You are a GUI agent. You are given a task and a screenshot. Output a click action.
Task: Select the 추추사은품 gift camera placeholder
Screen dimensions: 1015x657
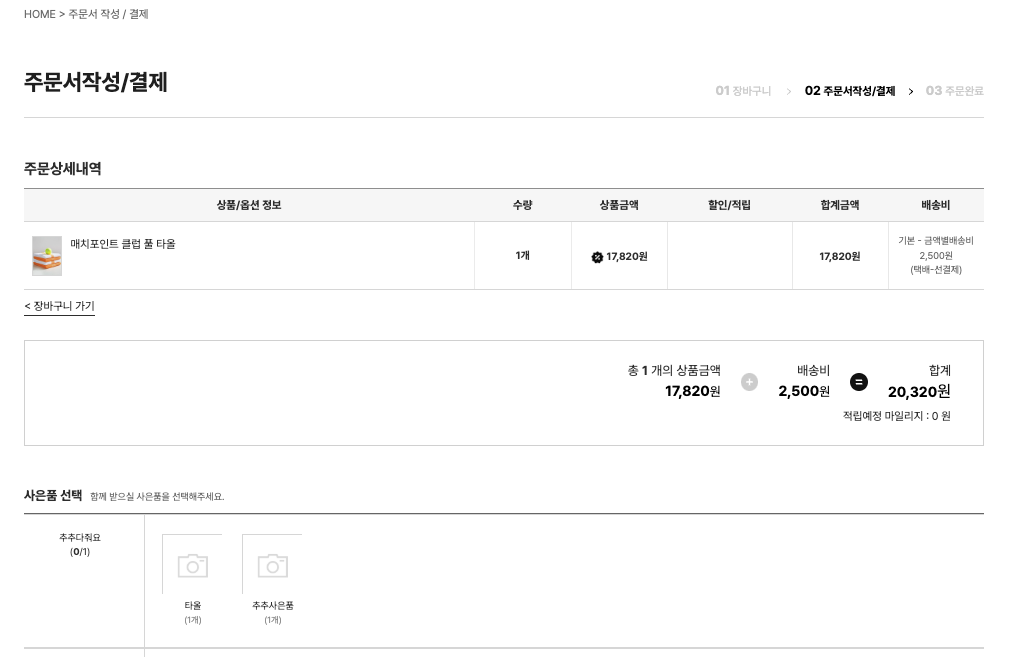(x=272, y=565)
